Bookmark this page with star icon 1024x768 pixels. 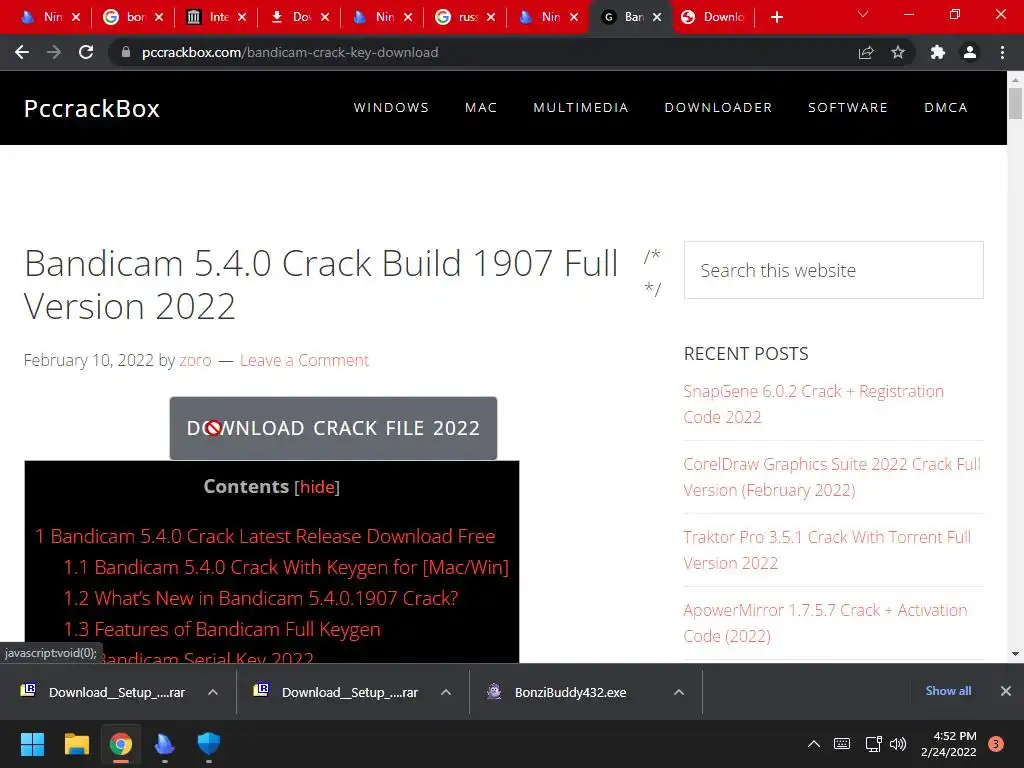coord(898,52)
